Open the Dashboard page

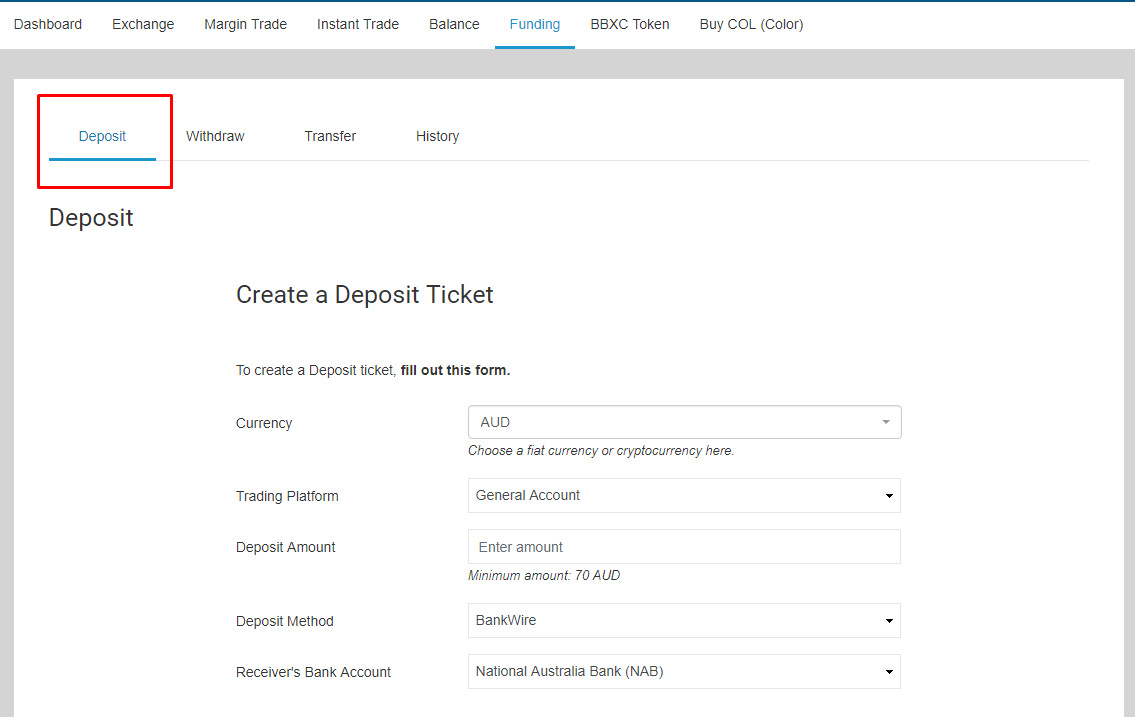pyautogui.click(x=48, y=24)
